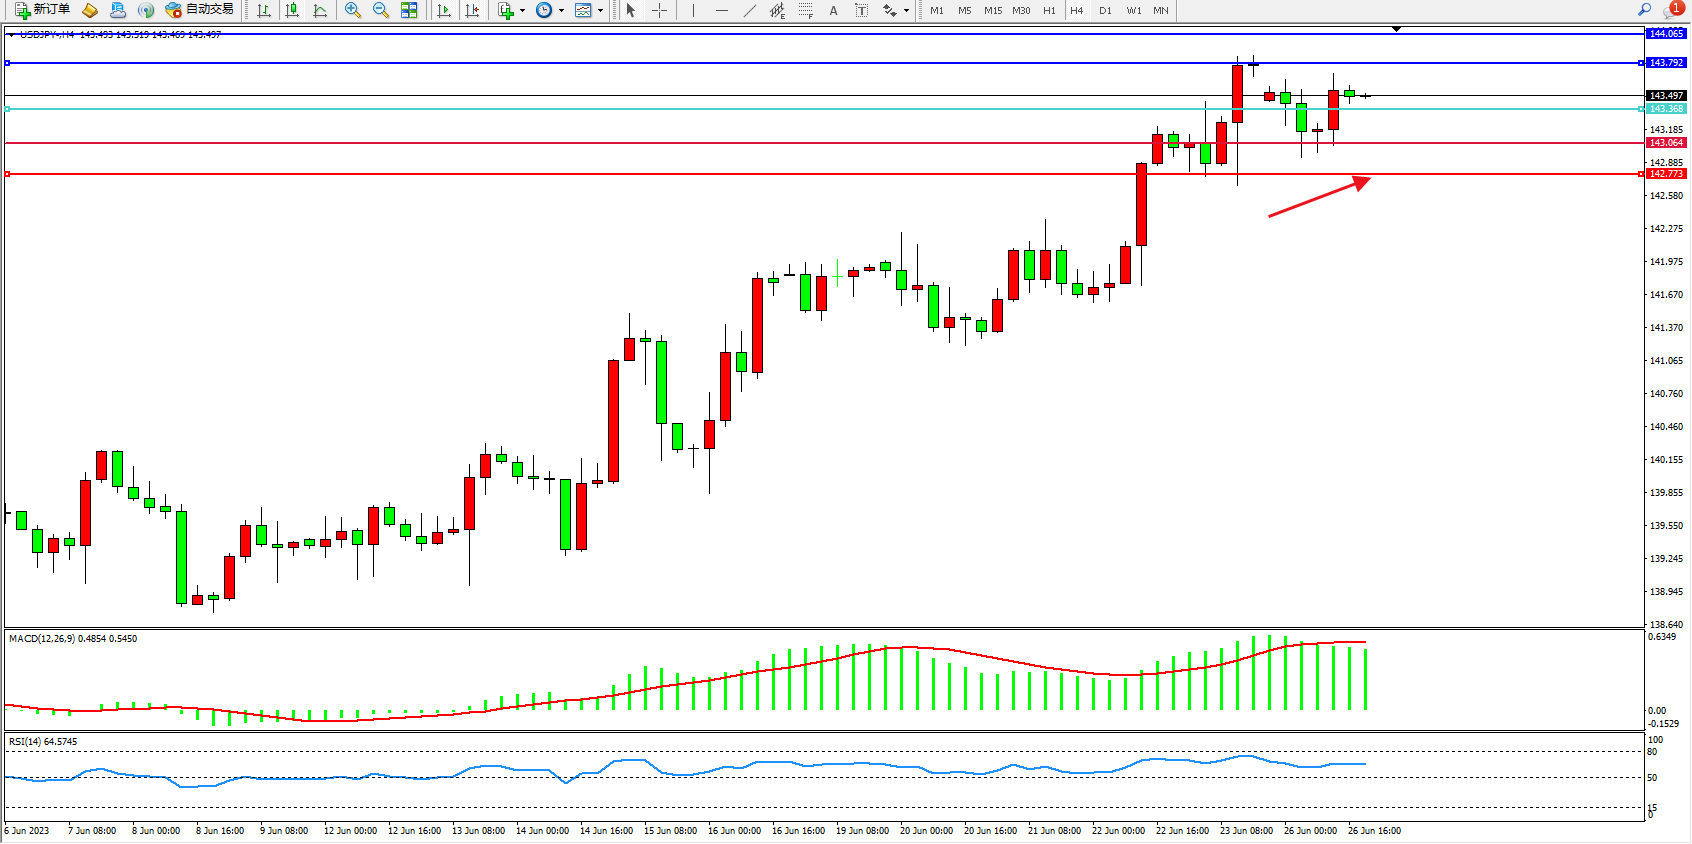Open the chart templates dropdown

[600, 11]
